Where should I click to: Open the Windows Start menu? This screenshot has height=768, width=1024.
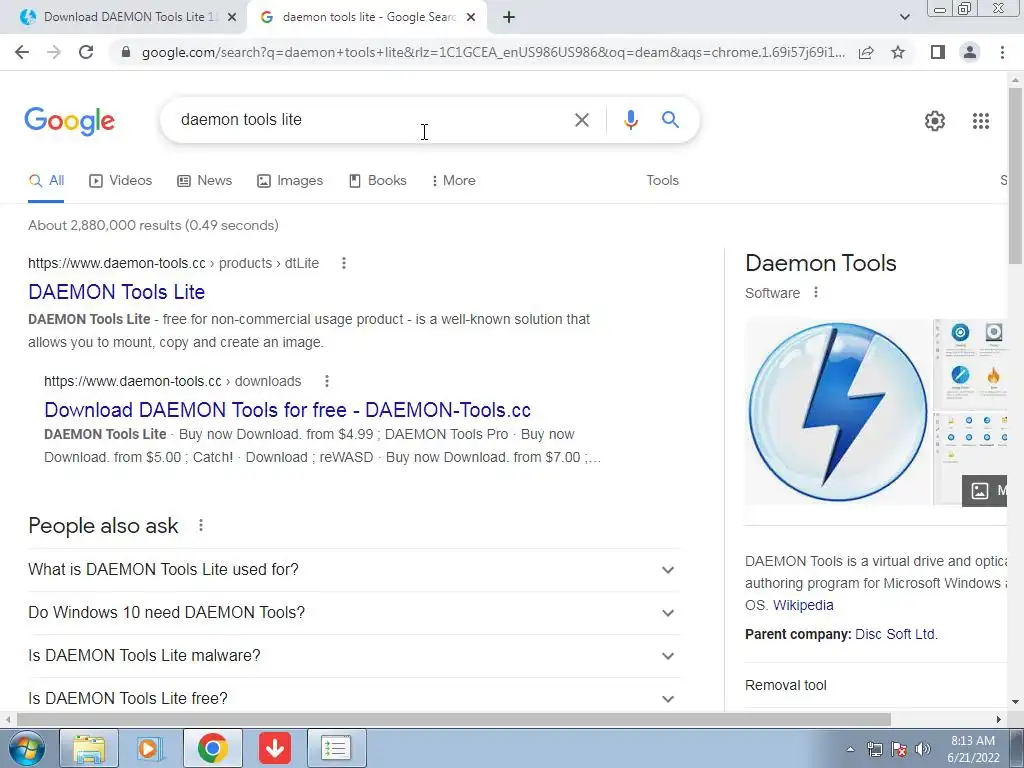26,748
